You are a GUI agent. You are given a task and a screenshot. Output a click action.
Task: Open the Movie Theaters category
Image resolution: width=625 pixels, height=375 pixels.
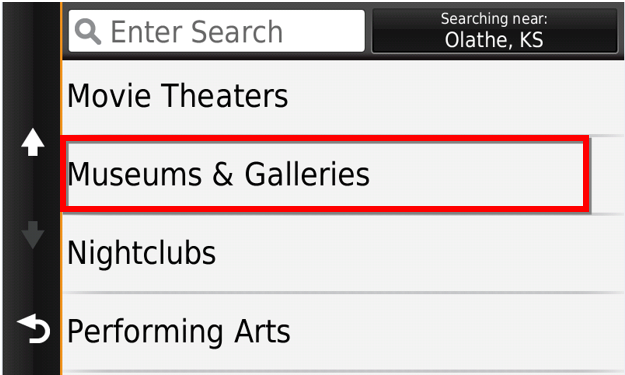(x=343, y=97)
